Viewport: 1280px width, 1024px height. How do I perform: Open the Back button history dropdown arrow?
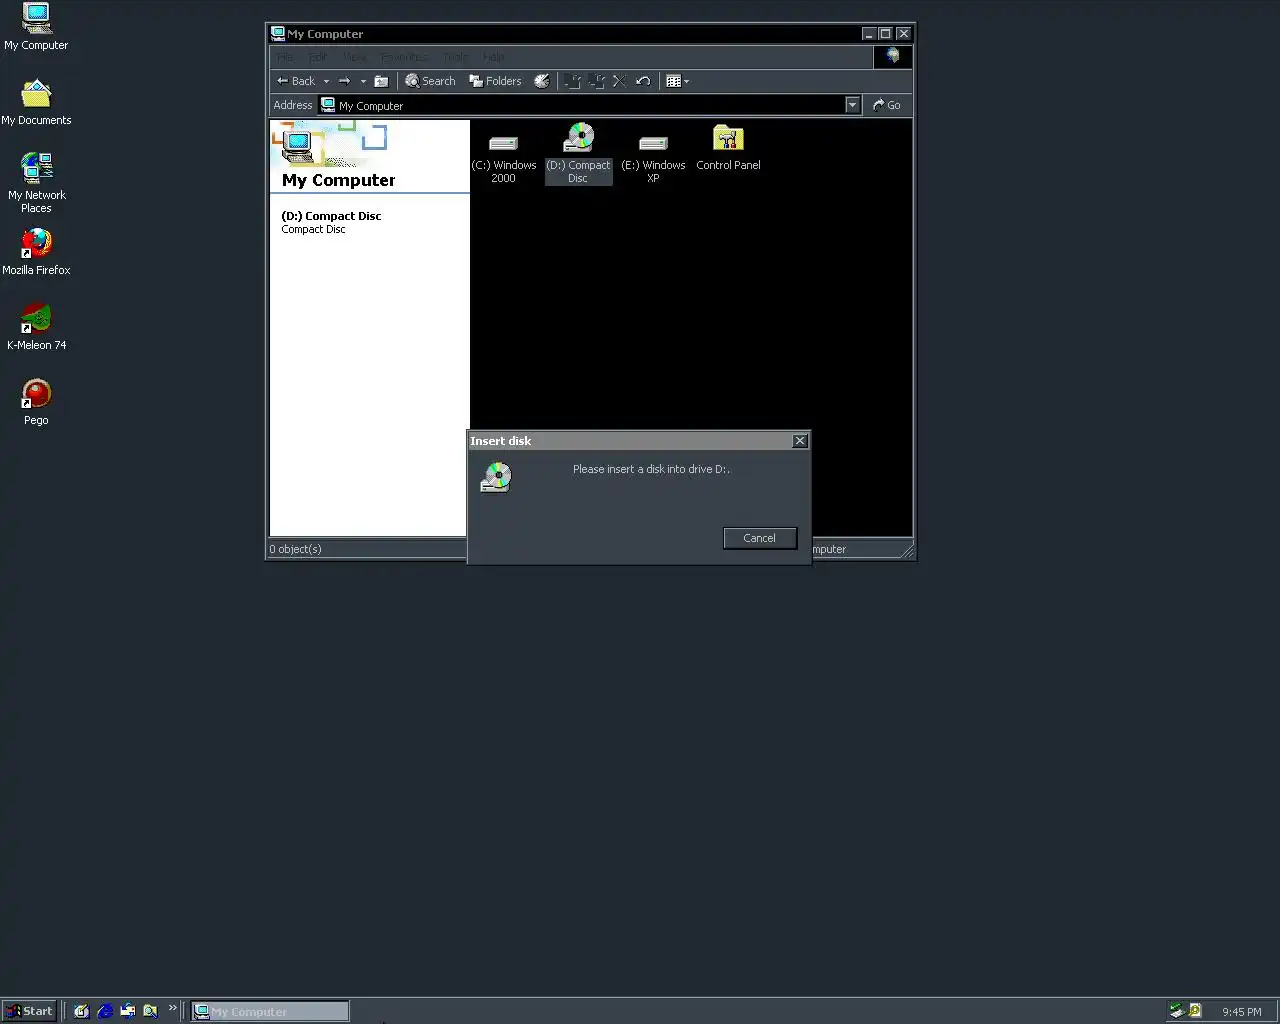326,81
